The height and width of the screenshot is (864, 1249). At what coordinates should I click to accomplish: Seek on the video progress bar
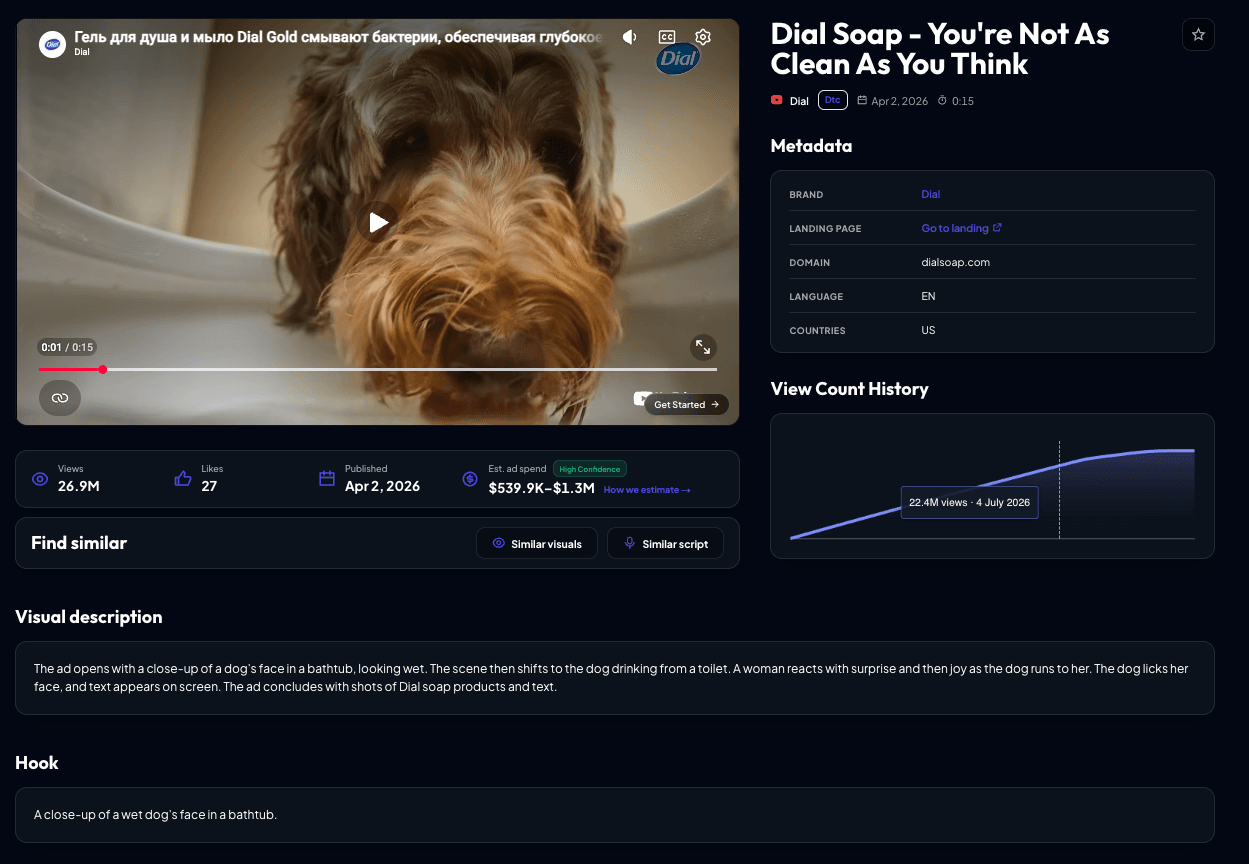[x=378, y=369]
